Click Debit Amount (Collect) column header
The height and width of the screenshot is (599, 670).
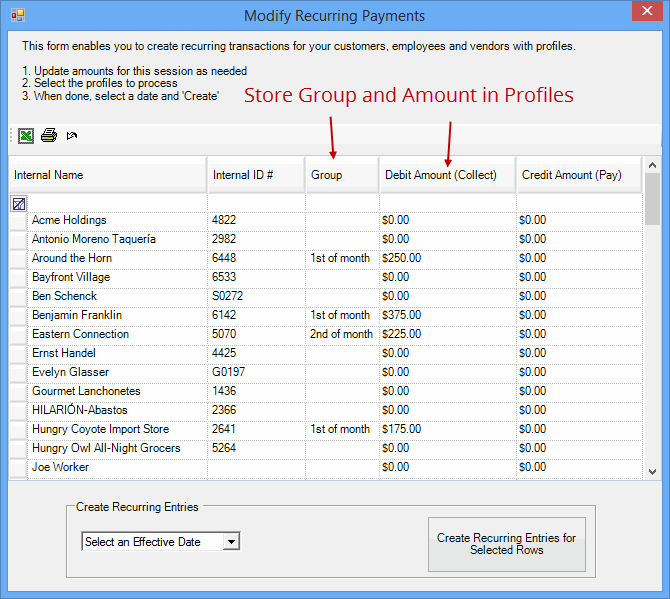coord(447,175)
